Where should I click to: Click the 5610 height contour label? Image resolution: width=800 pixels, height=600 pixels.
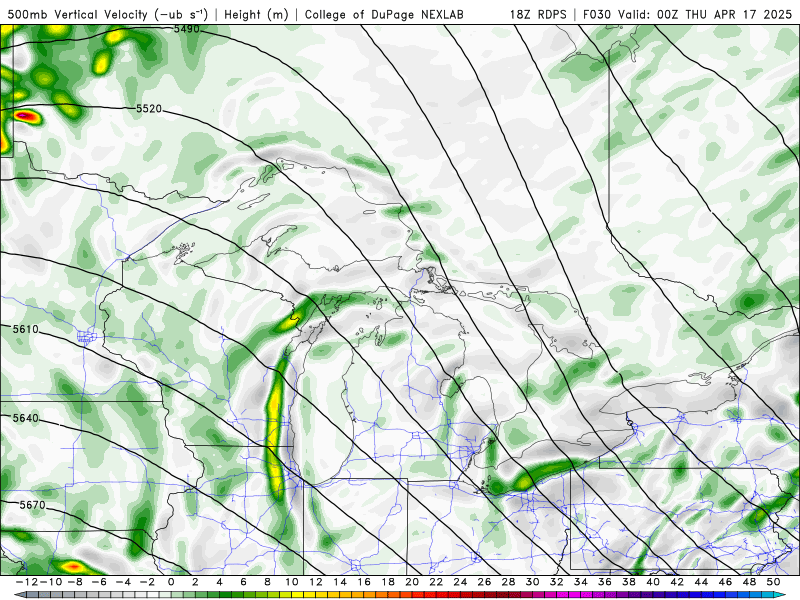pos(26,329)
